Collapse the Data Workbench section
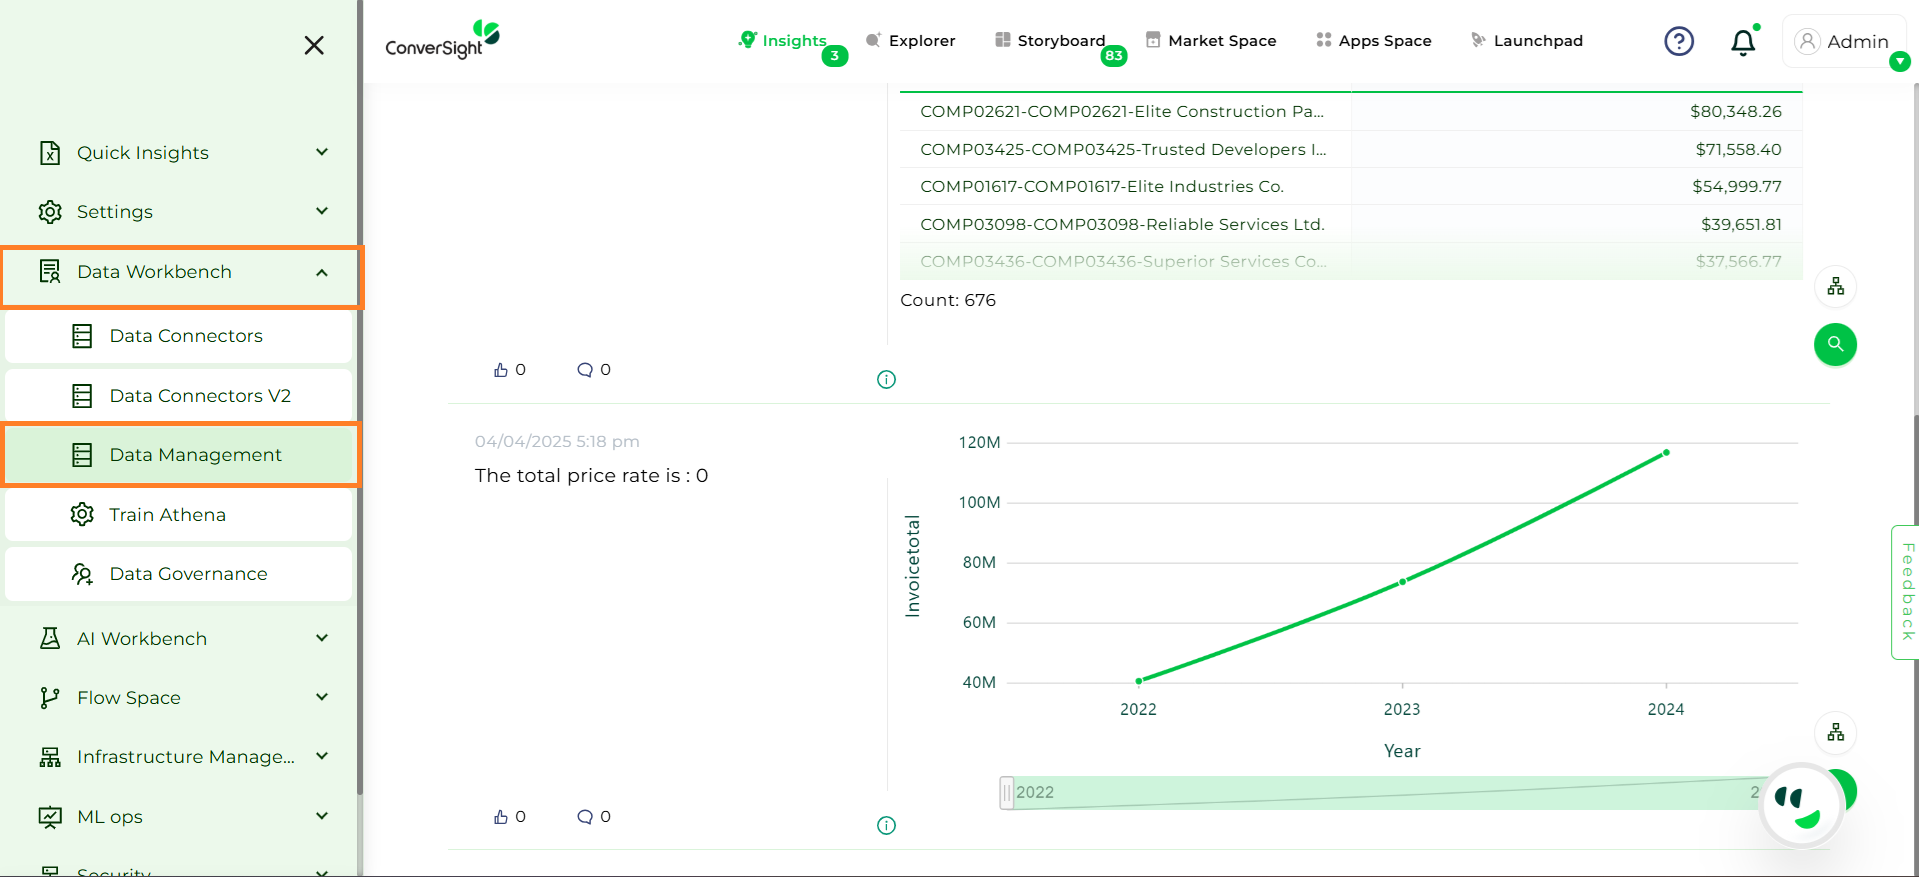The image size is (1919, 877). 322,273
